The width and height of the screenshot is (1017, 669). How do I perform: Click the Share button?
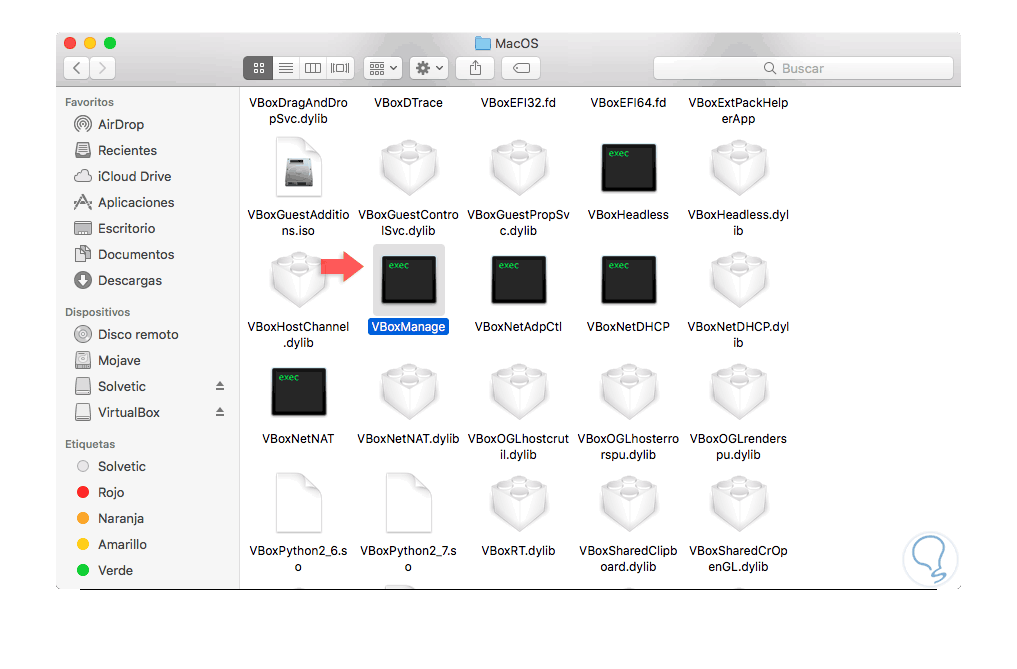pyautogui.click(x=475, y=68)
